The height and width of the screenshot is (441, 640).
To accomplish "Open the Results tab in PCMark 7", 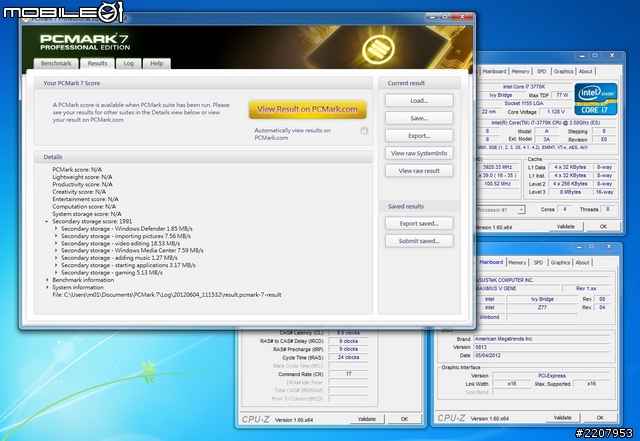I will (97, 63).
